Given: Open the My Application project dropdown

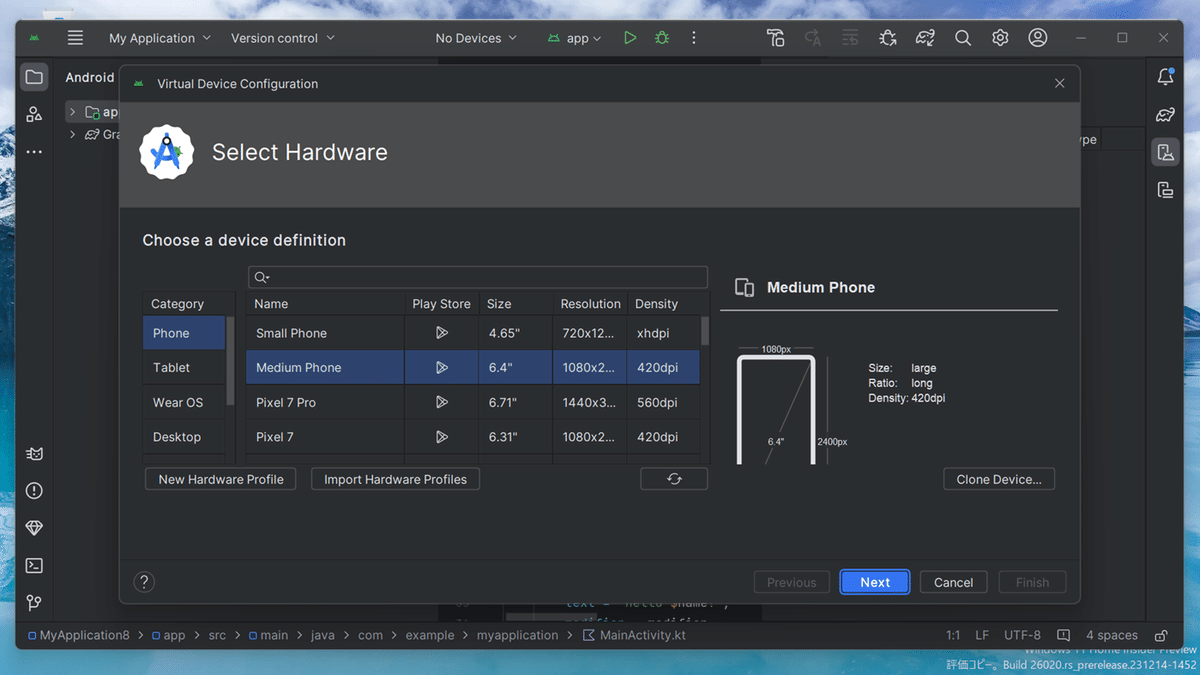Looking at the screenshot, I should click(160, 38).
